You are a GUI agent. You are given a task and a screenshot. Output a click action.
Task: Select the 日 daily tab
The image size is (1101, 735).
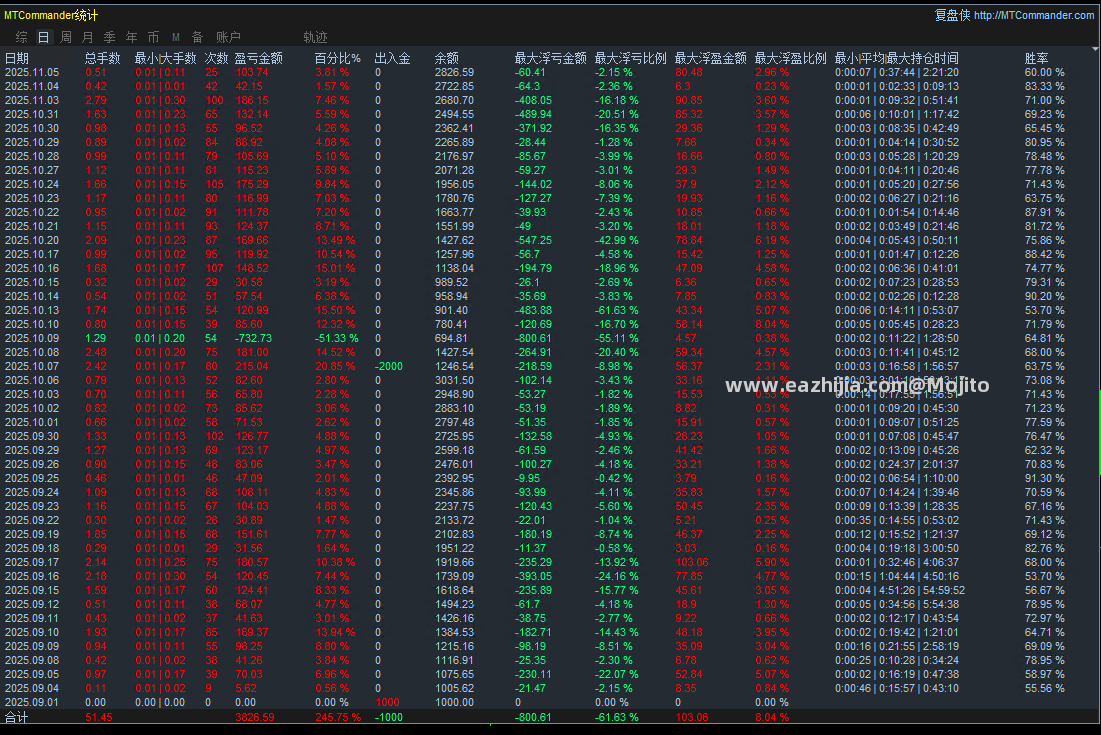click(44, 37)
